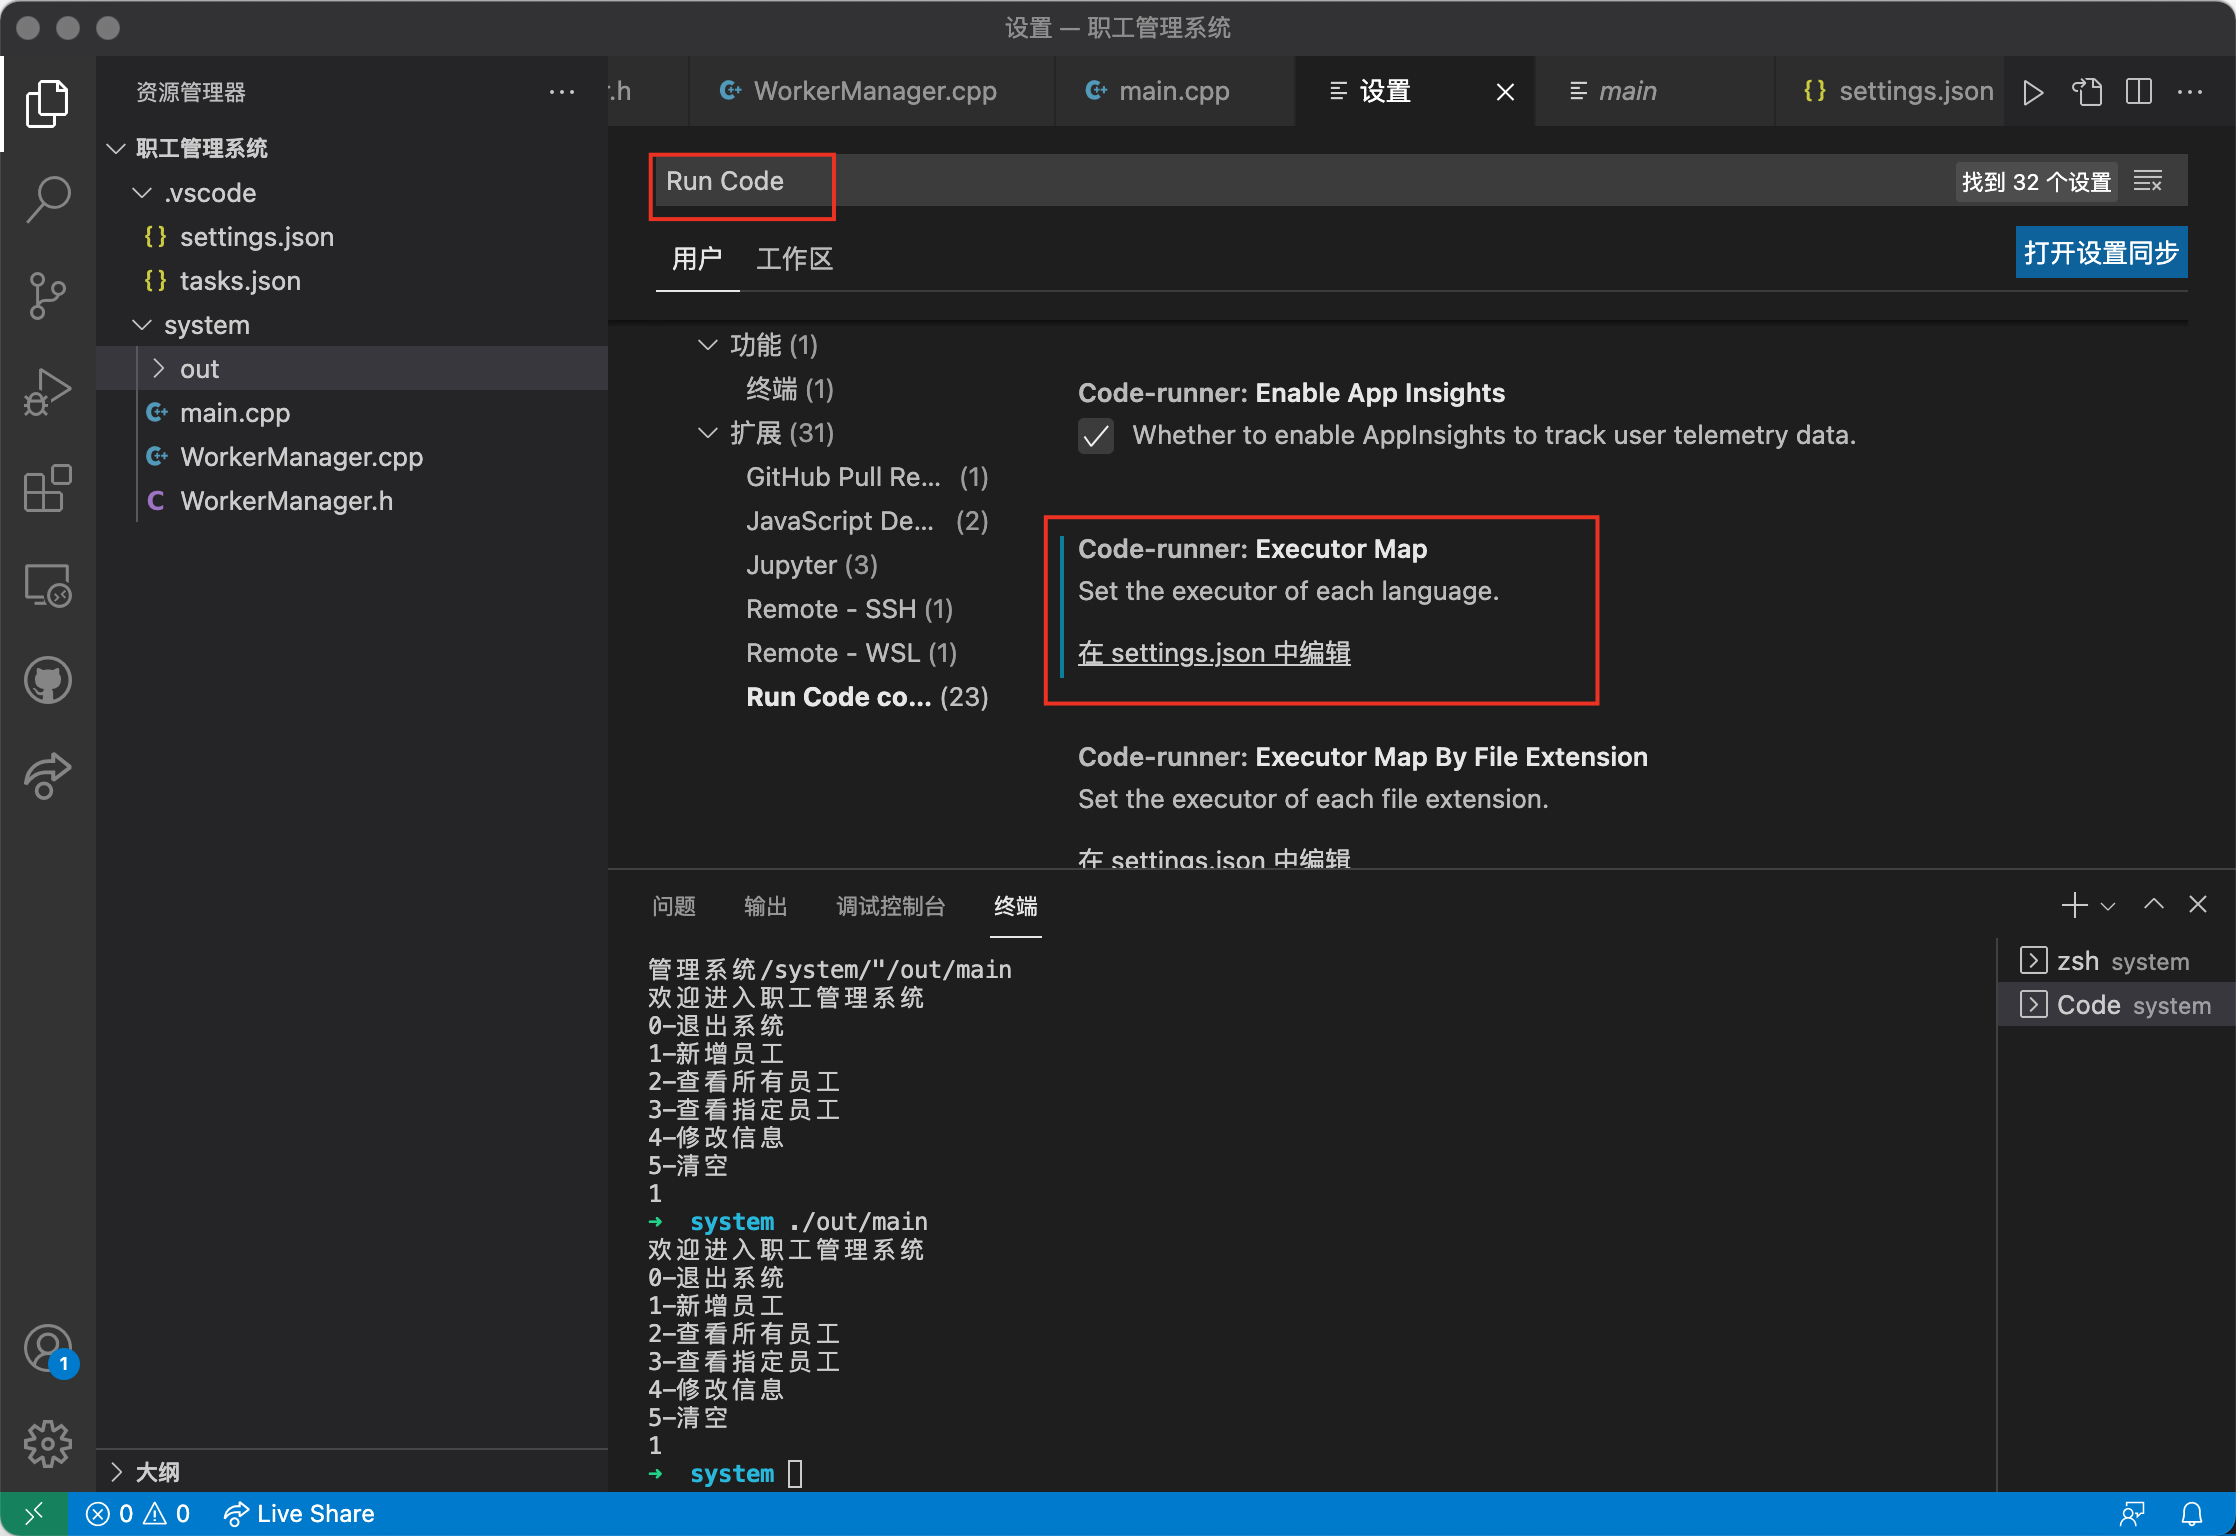
Task: Select JavaScript De... settings category
Action: click(866, 521)
